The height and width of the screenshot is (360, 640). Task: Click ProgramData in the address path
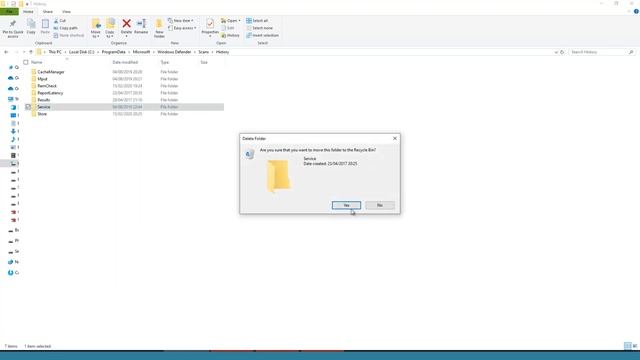coord(113,52)
